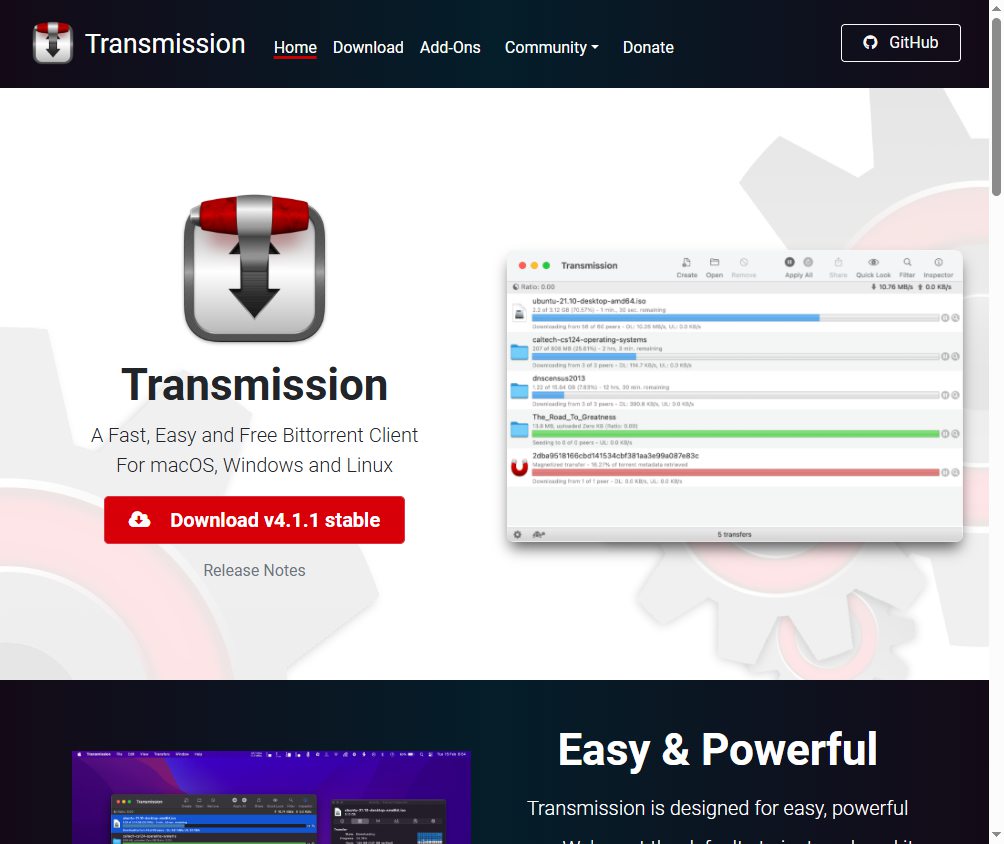Click the macOS Transmission window screenshot
The image size is (1004, 844).
(734, 396)
